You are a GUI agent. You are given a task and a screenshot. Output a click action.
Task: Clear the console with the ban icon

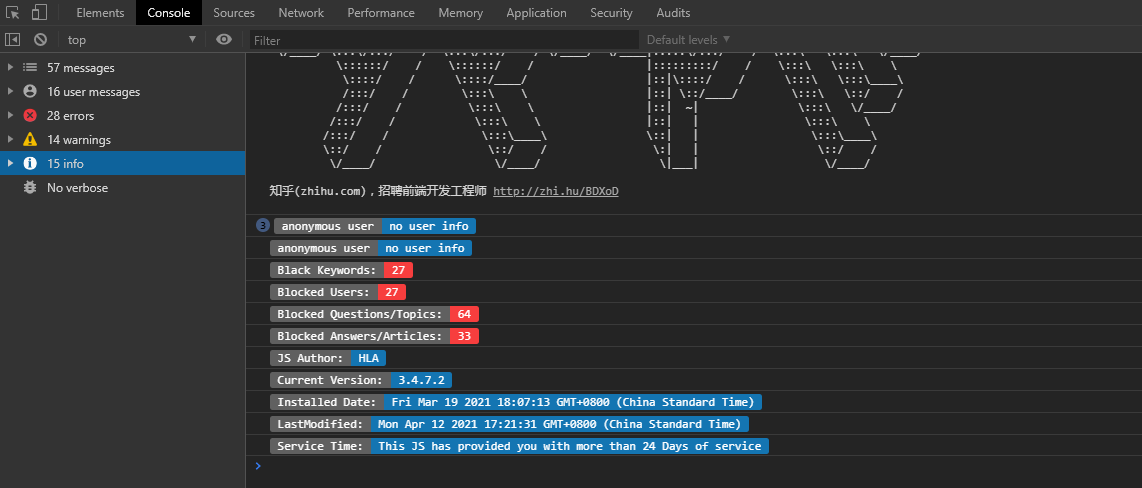(x=40, y=40)
